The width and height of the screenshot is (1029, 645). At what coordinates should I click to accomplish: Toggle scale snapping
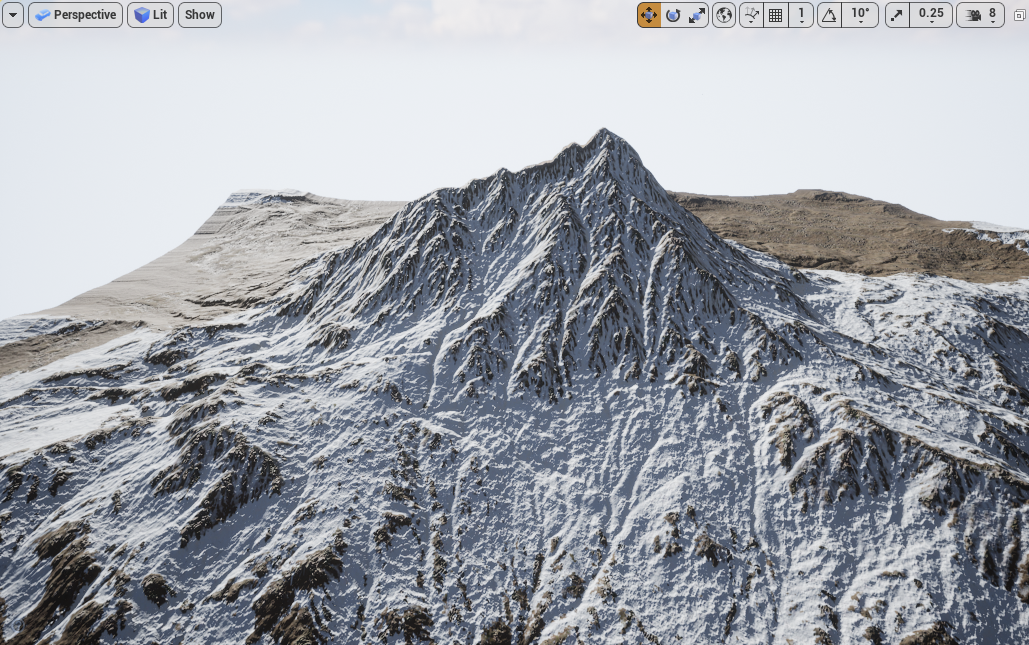[x=897, y=15]
